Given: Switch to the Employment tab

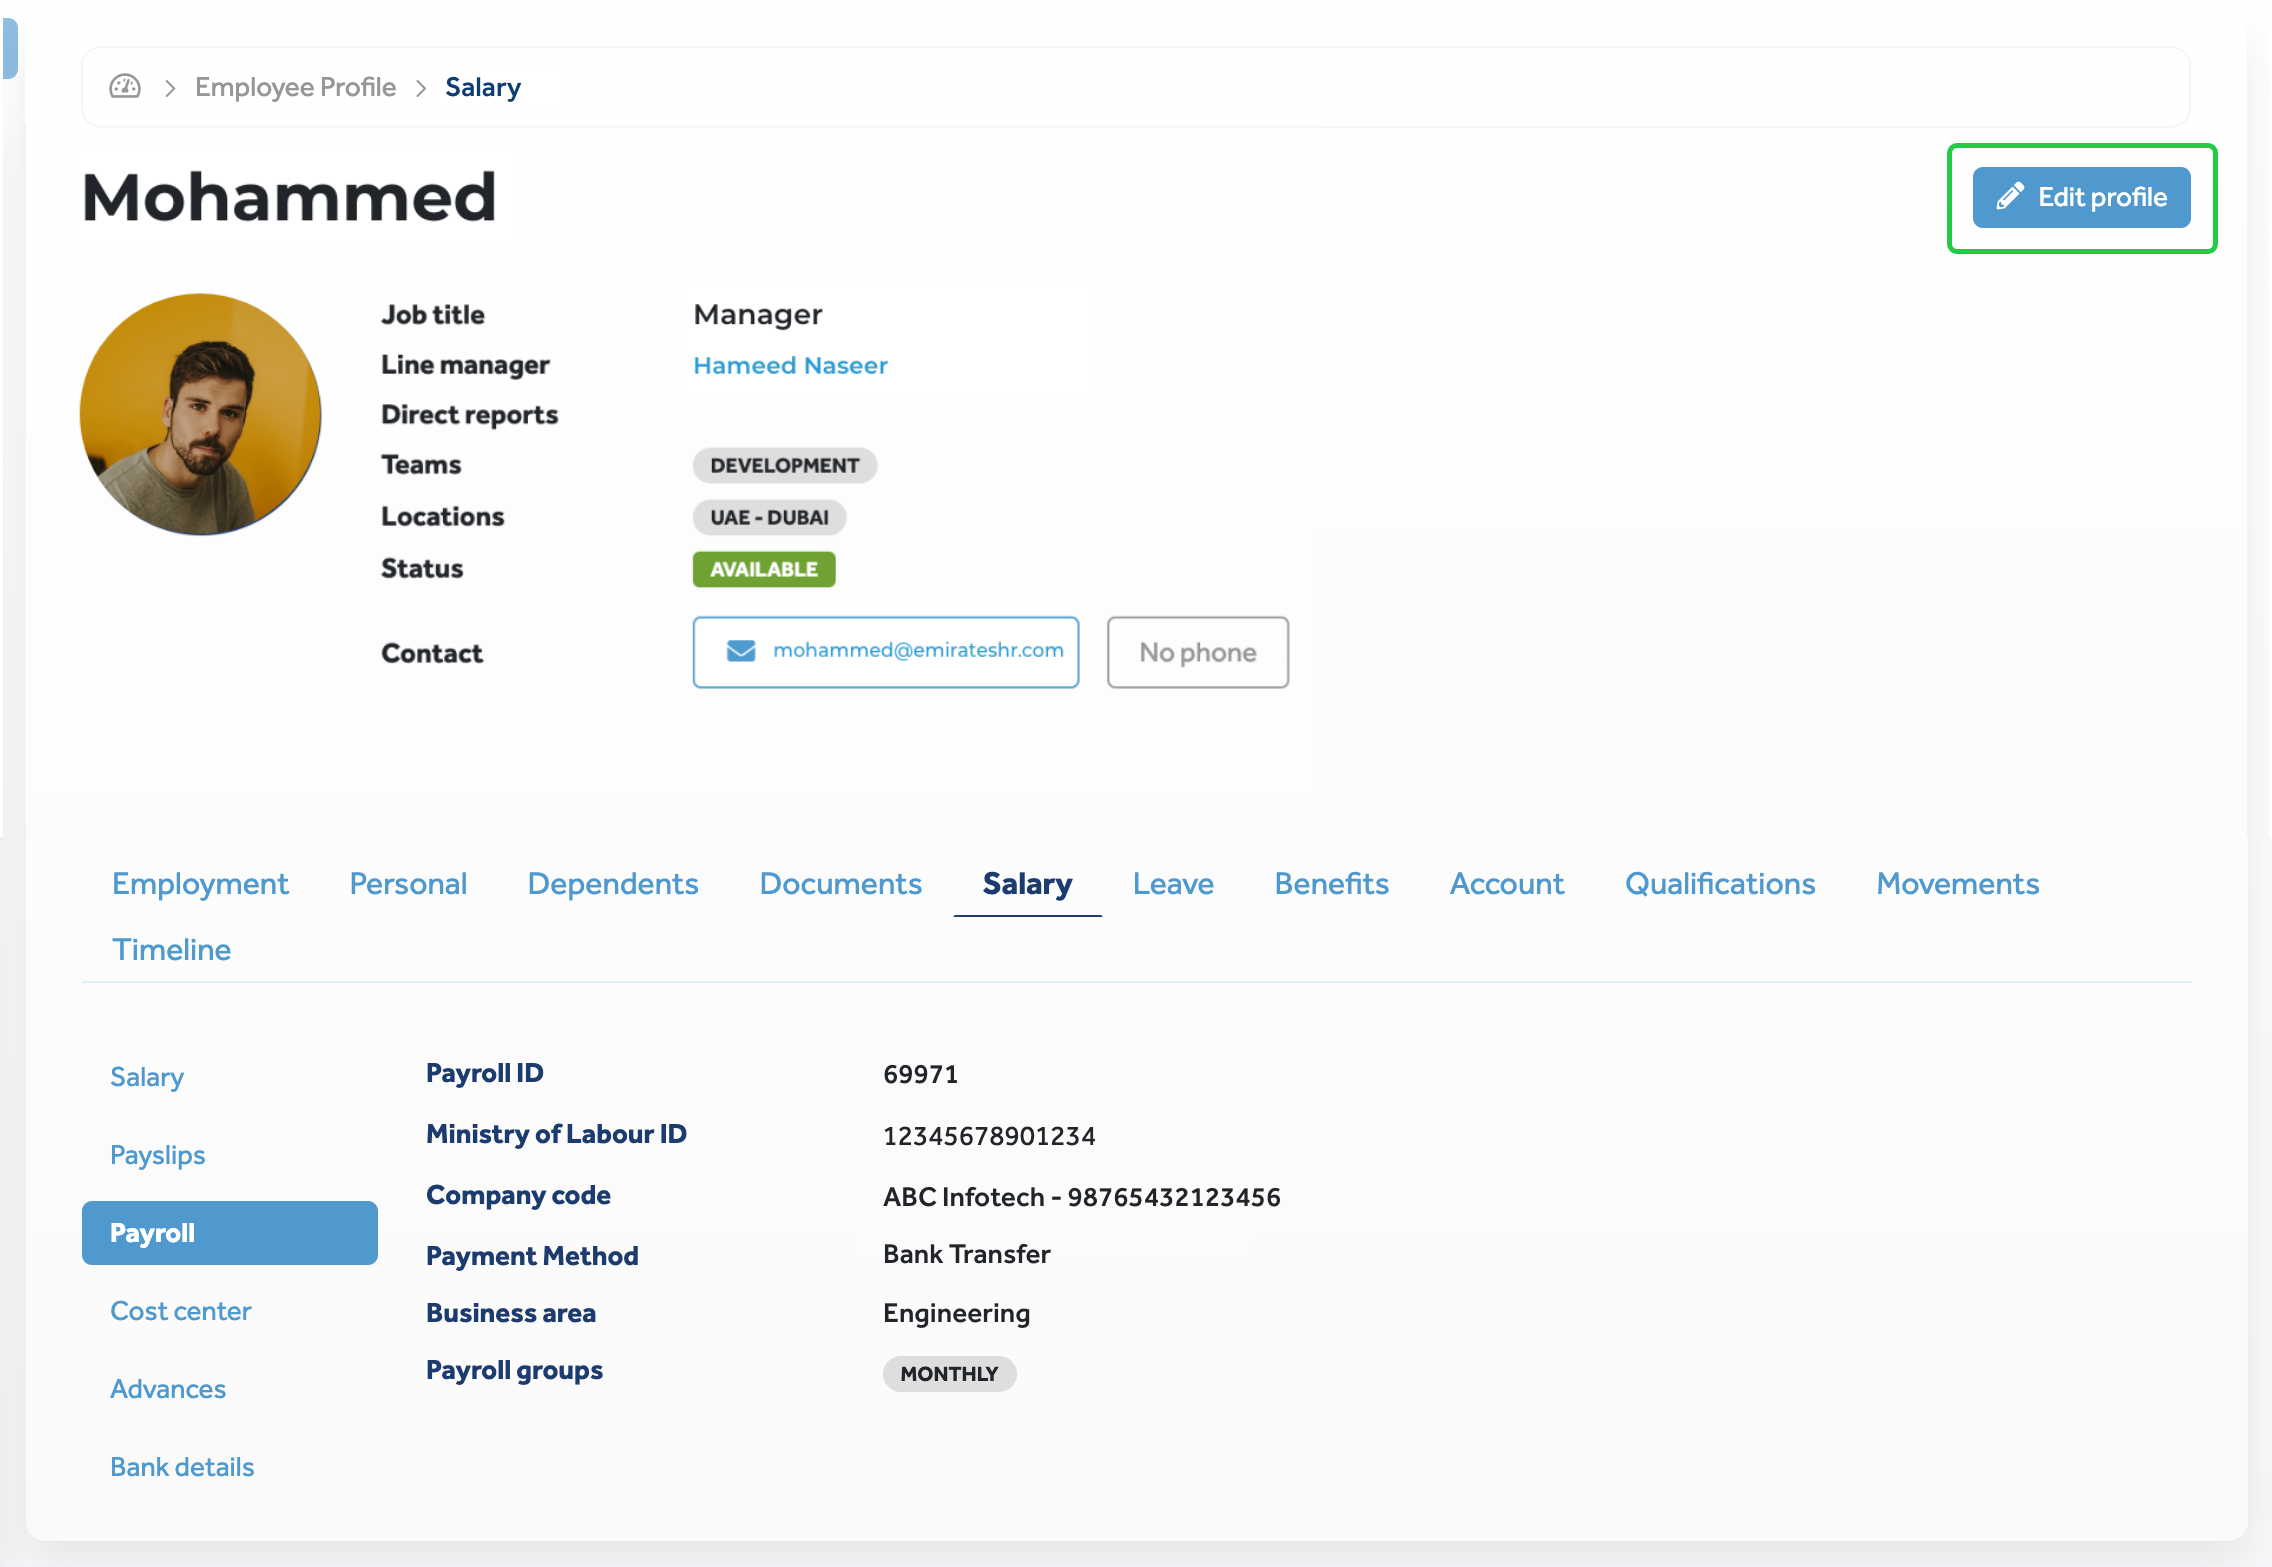Looking at the screenshot, I should [200, 883].
